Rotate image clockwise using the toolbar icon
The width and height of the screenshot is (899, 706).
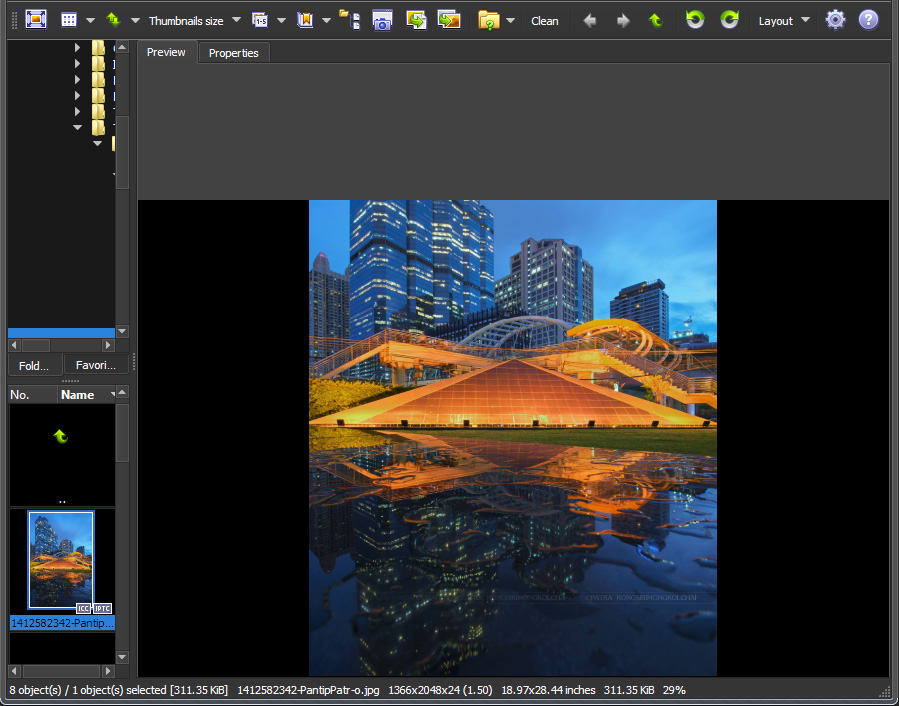pos(730,20)
